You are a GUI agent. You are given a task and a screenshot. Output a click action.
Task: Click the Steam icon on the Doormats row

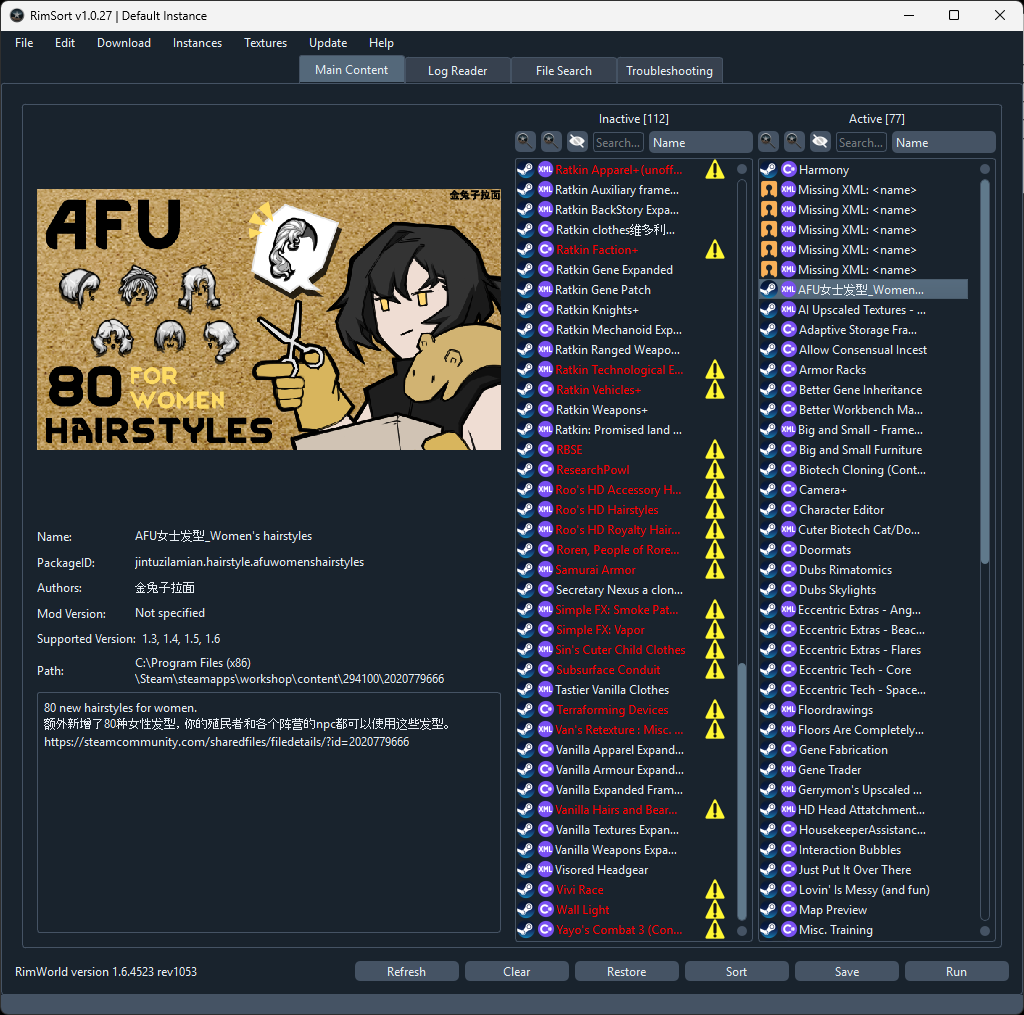[769, 550]
